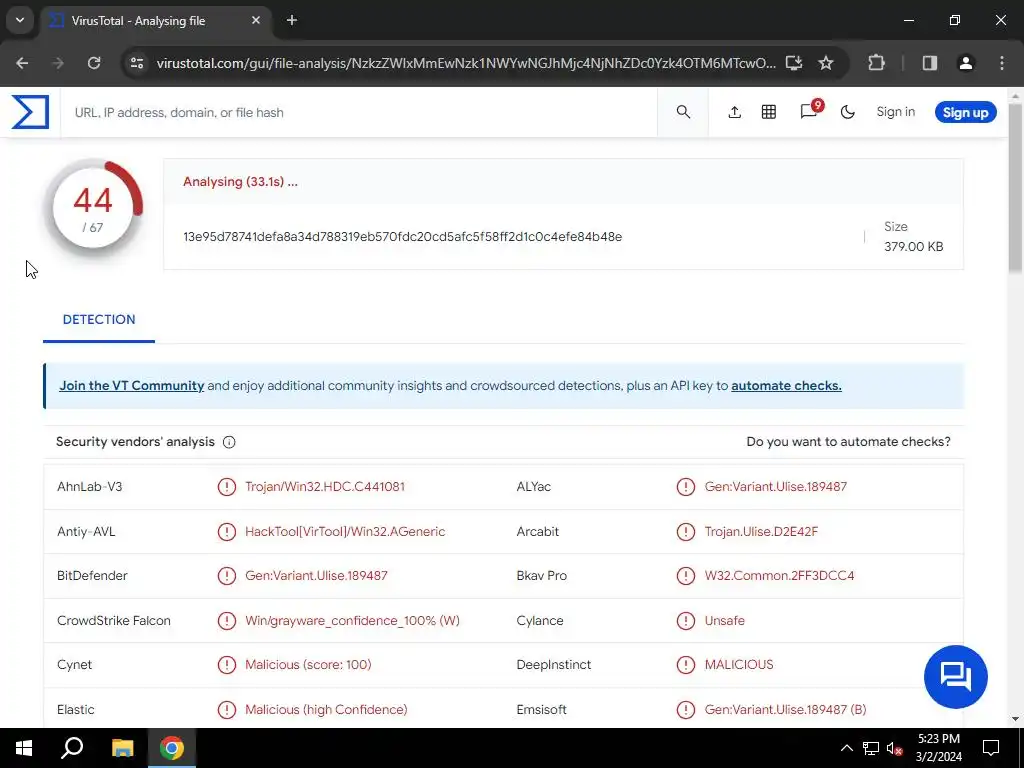Click the BitDefender vendor name
Viewport: 1024px width, 768px height.
point(92,576)
